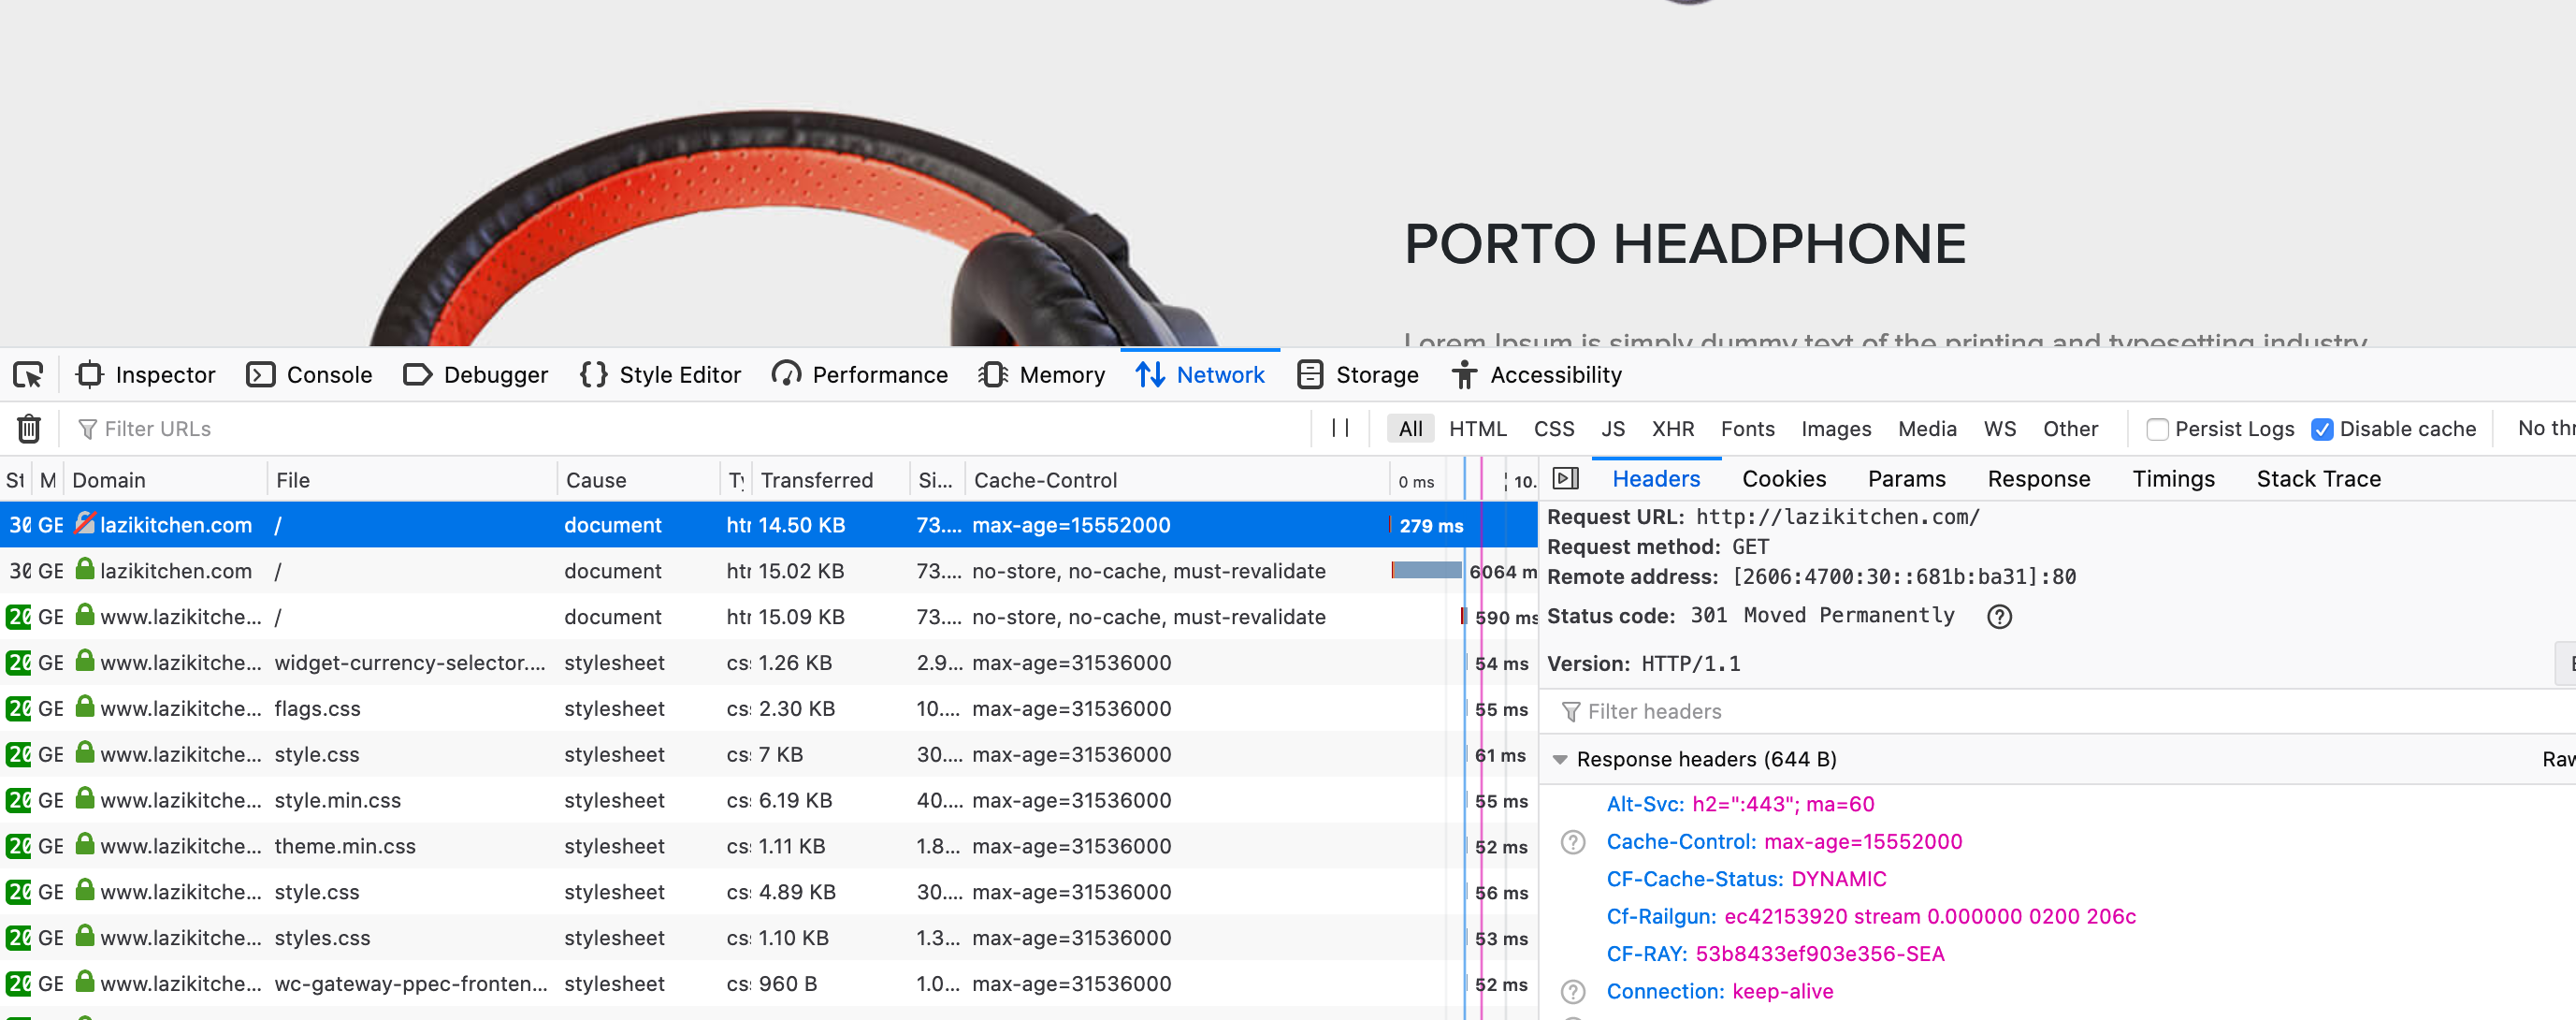
Task: Filter requests by WS
Action: [x=1999, y=429]
